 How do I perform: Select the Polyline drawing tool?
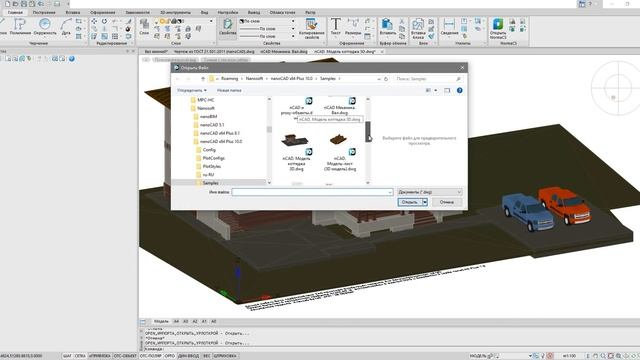point(20,27)
